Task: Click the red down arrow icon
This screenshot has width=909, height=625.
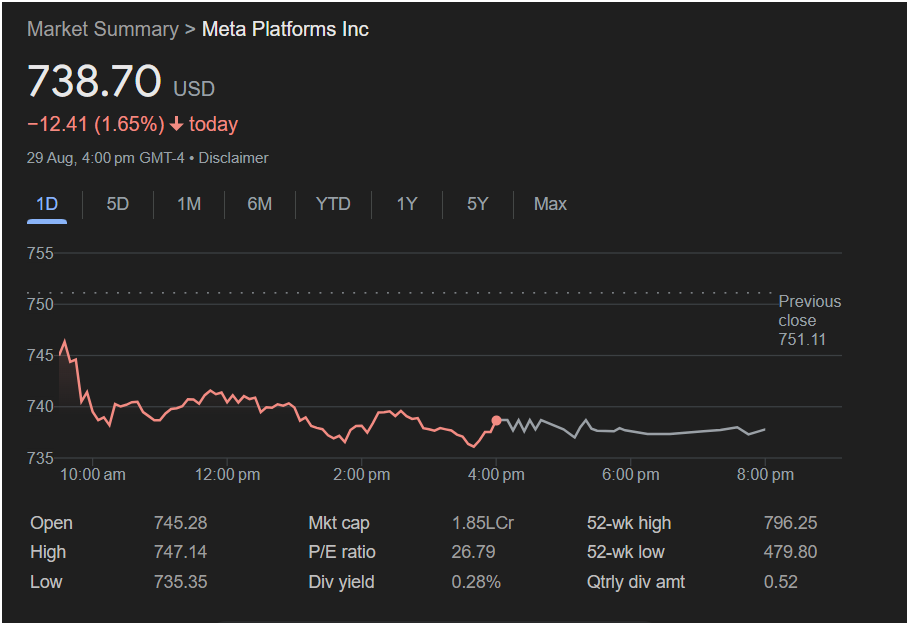Action: 177,125
